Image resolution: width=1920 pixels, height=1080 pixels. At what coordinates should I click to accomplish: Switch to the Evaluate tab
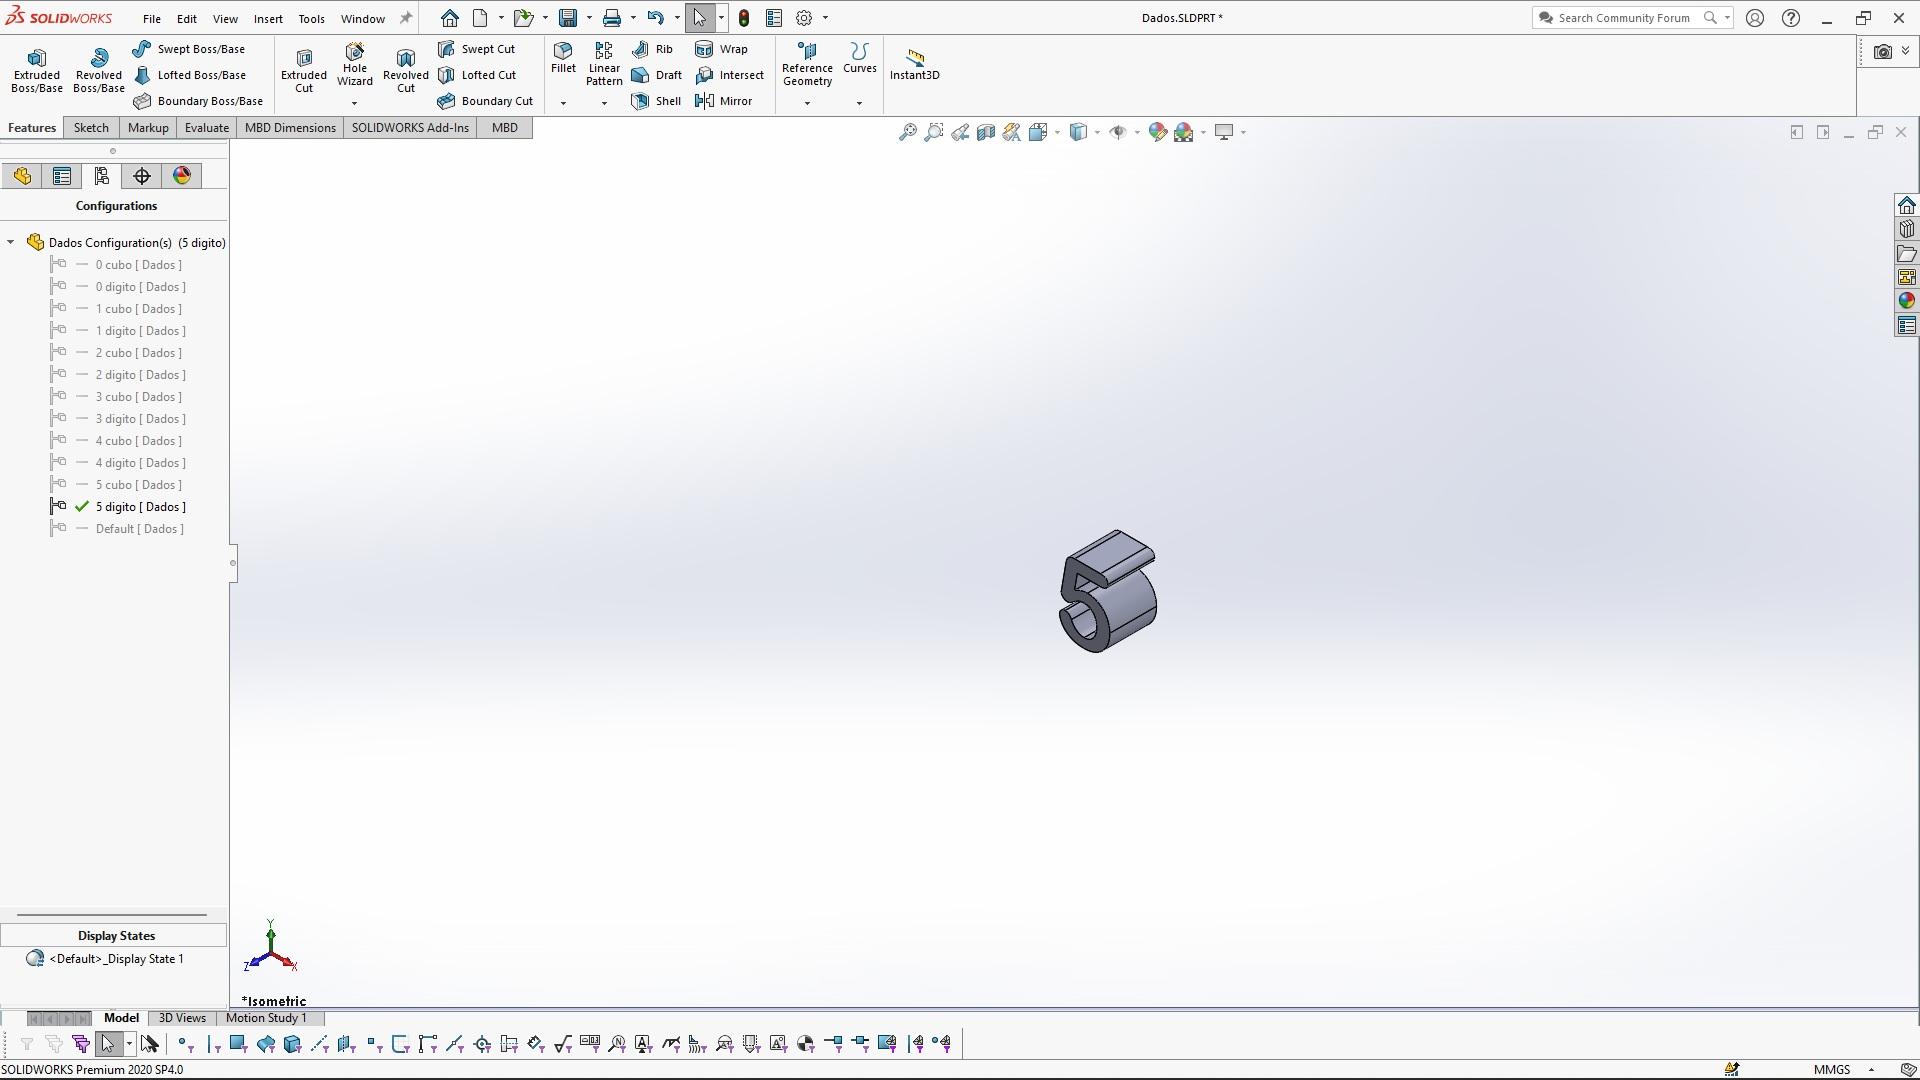pos(207,128)
